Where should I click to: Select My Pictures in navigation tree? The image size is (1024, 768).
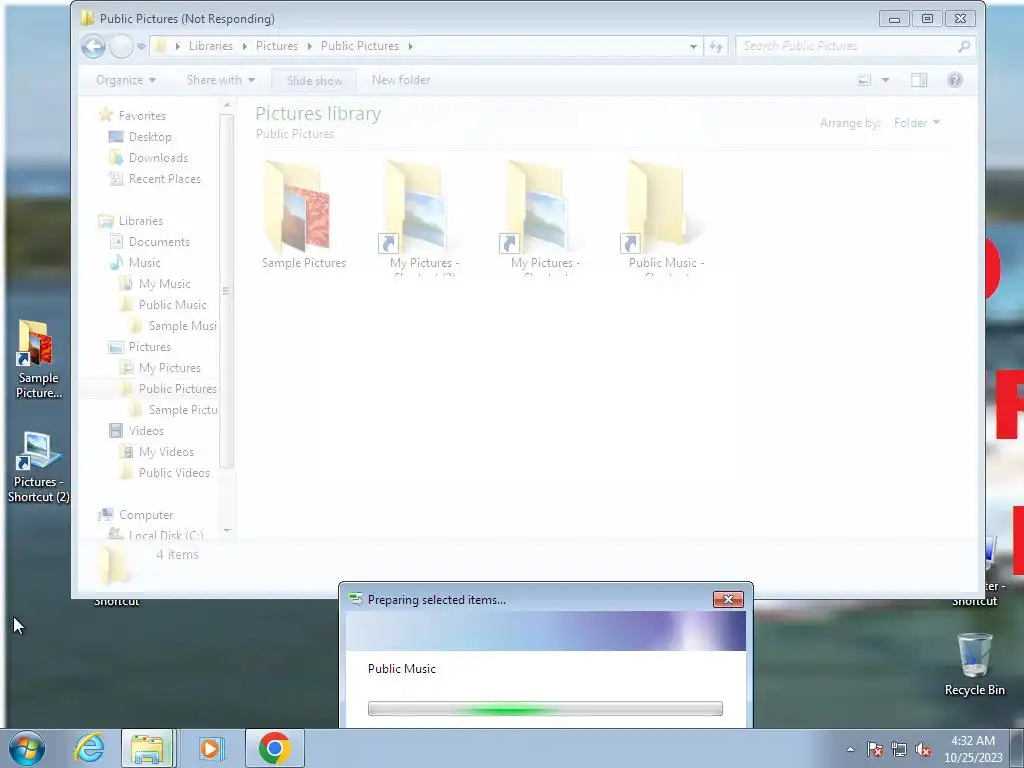tap(169, 368)
